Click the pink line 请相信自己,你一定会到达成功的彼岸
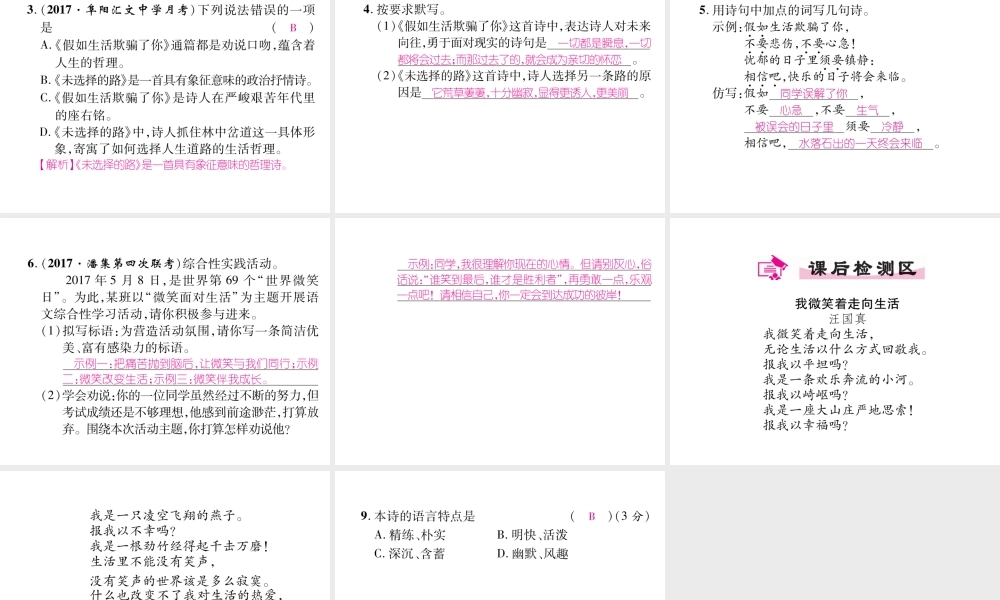The image size is (1000, 600). [530, 295]
